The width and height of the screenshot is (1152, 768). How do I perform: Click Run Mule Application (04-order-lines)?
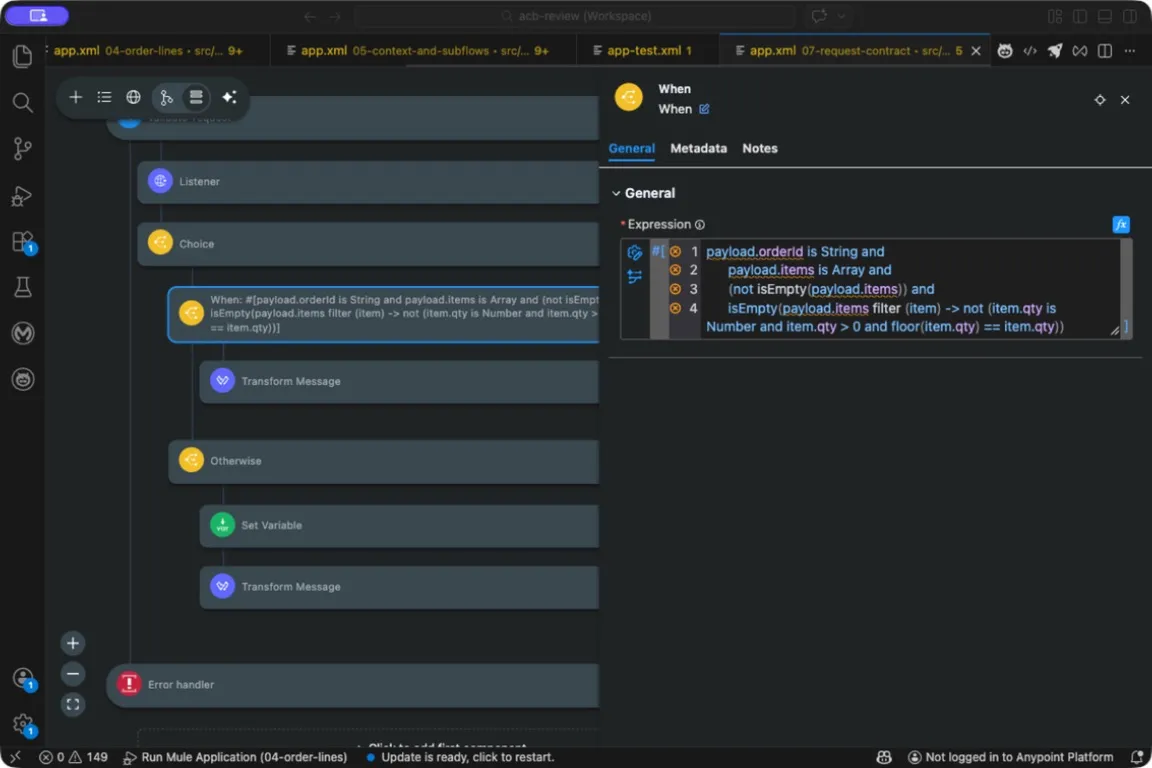click(x=235, y=757)
